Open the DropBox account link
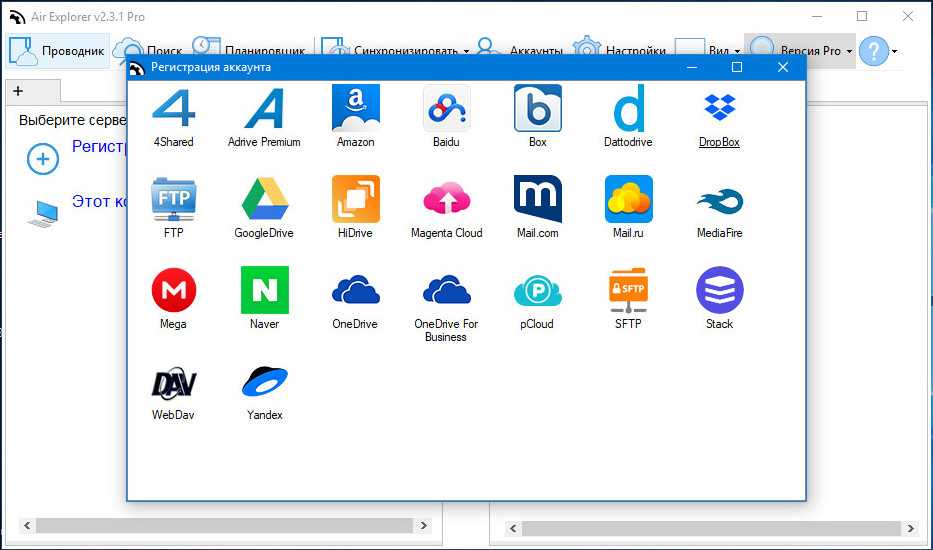The height and width of the screenshot is (550, 933). (719, 142)
